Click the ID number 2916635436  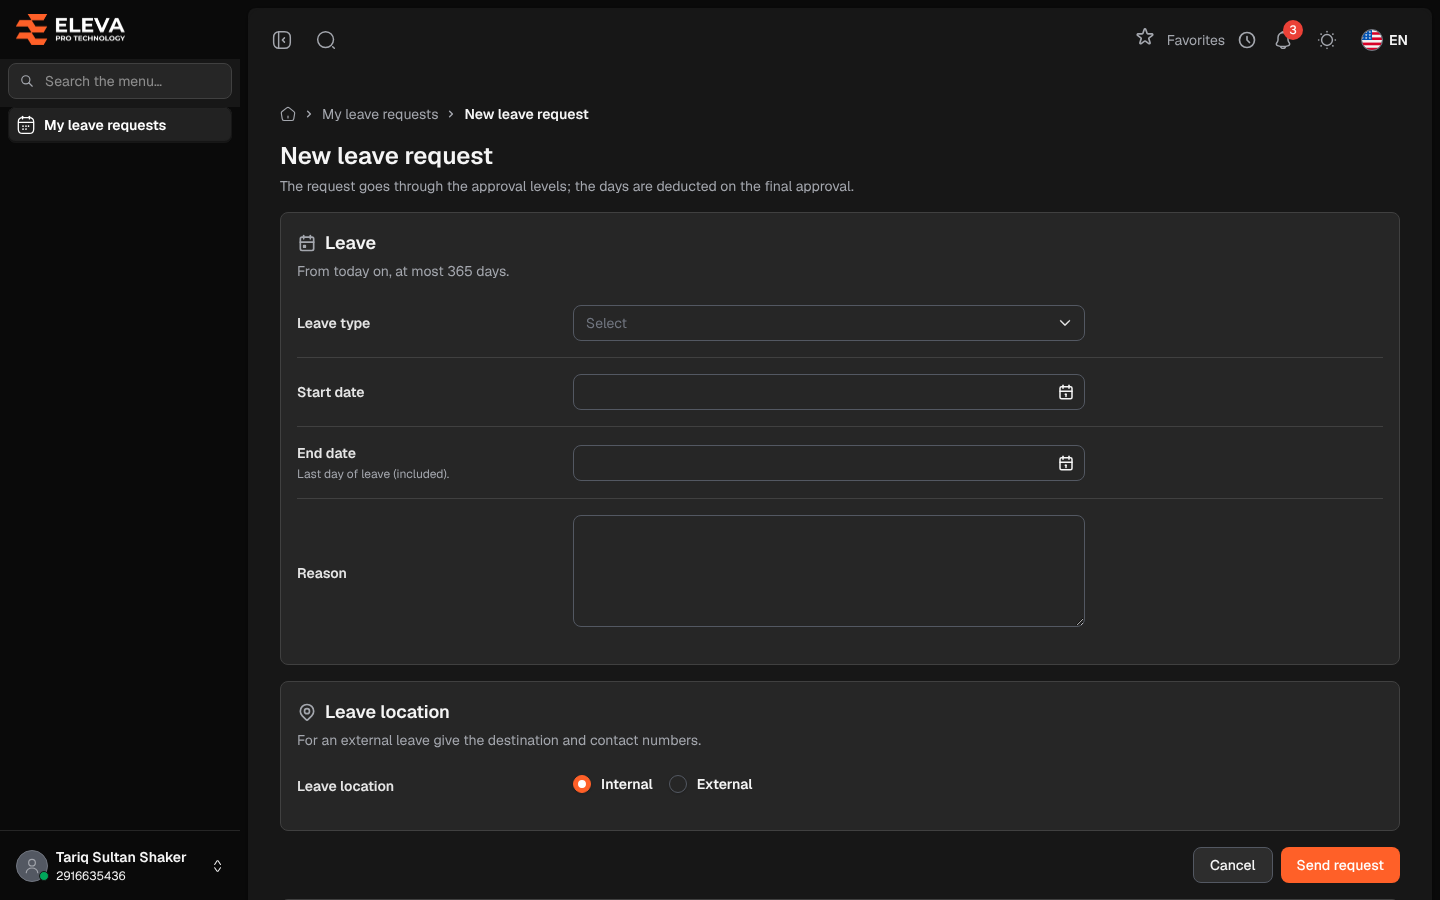91,876
